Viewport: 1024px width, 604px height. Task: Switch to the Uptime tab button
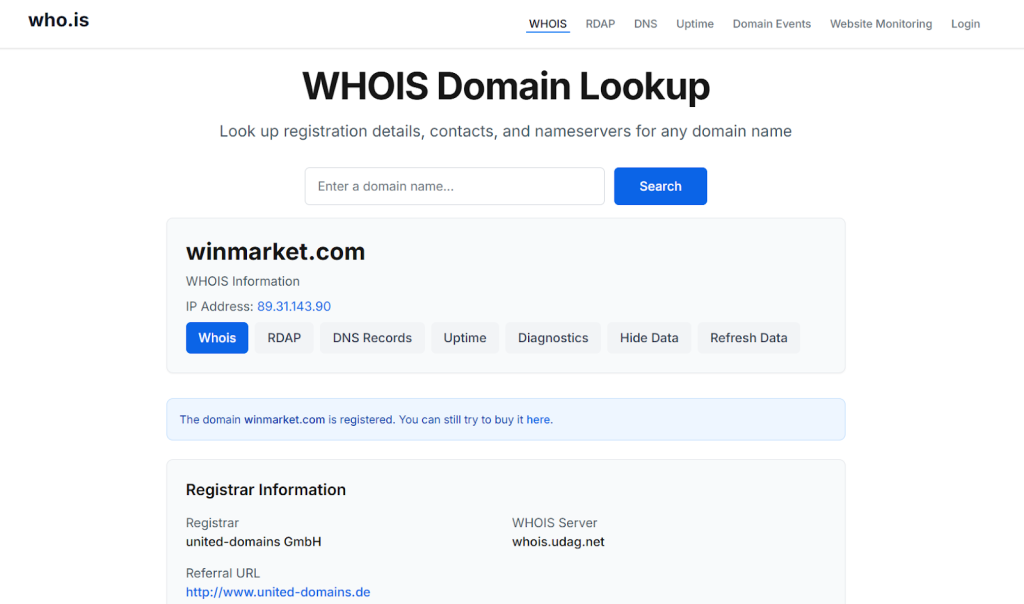(x=465, y=338)
